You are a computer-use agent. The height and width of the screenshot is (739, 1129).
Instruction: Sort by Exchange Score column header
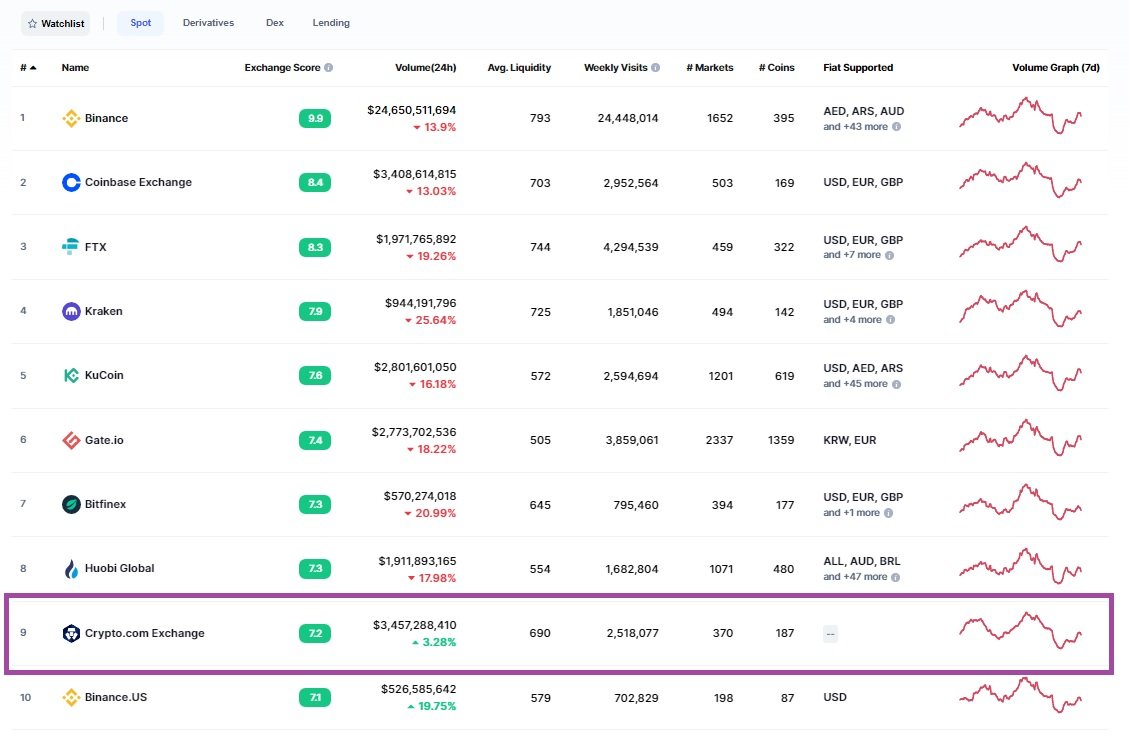tap(282, 68)
